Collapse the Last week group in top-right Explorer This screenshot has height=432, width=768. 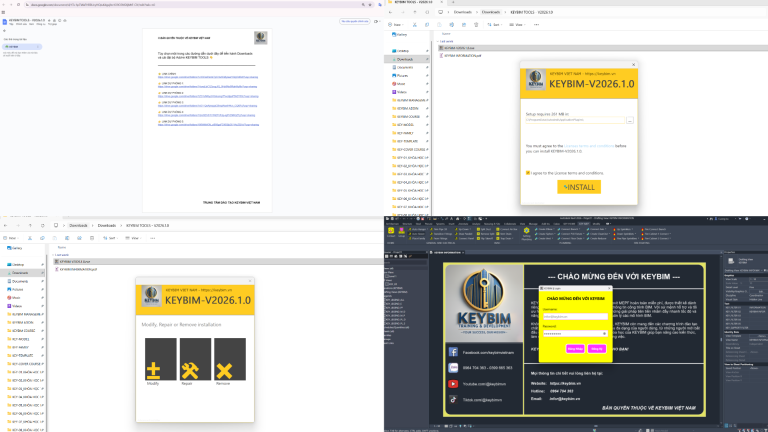click(x=438, y=42)
